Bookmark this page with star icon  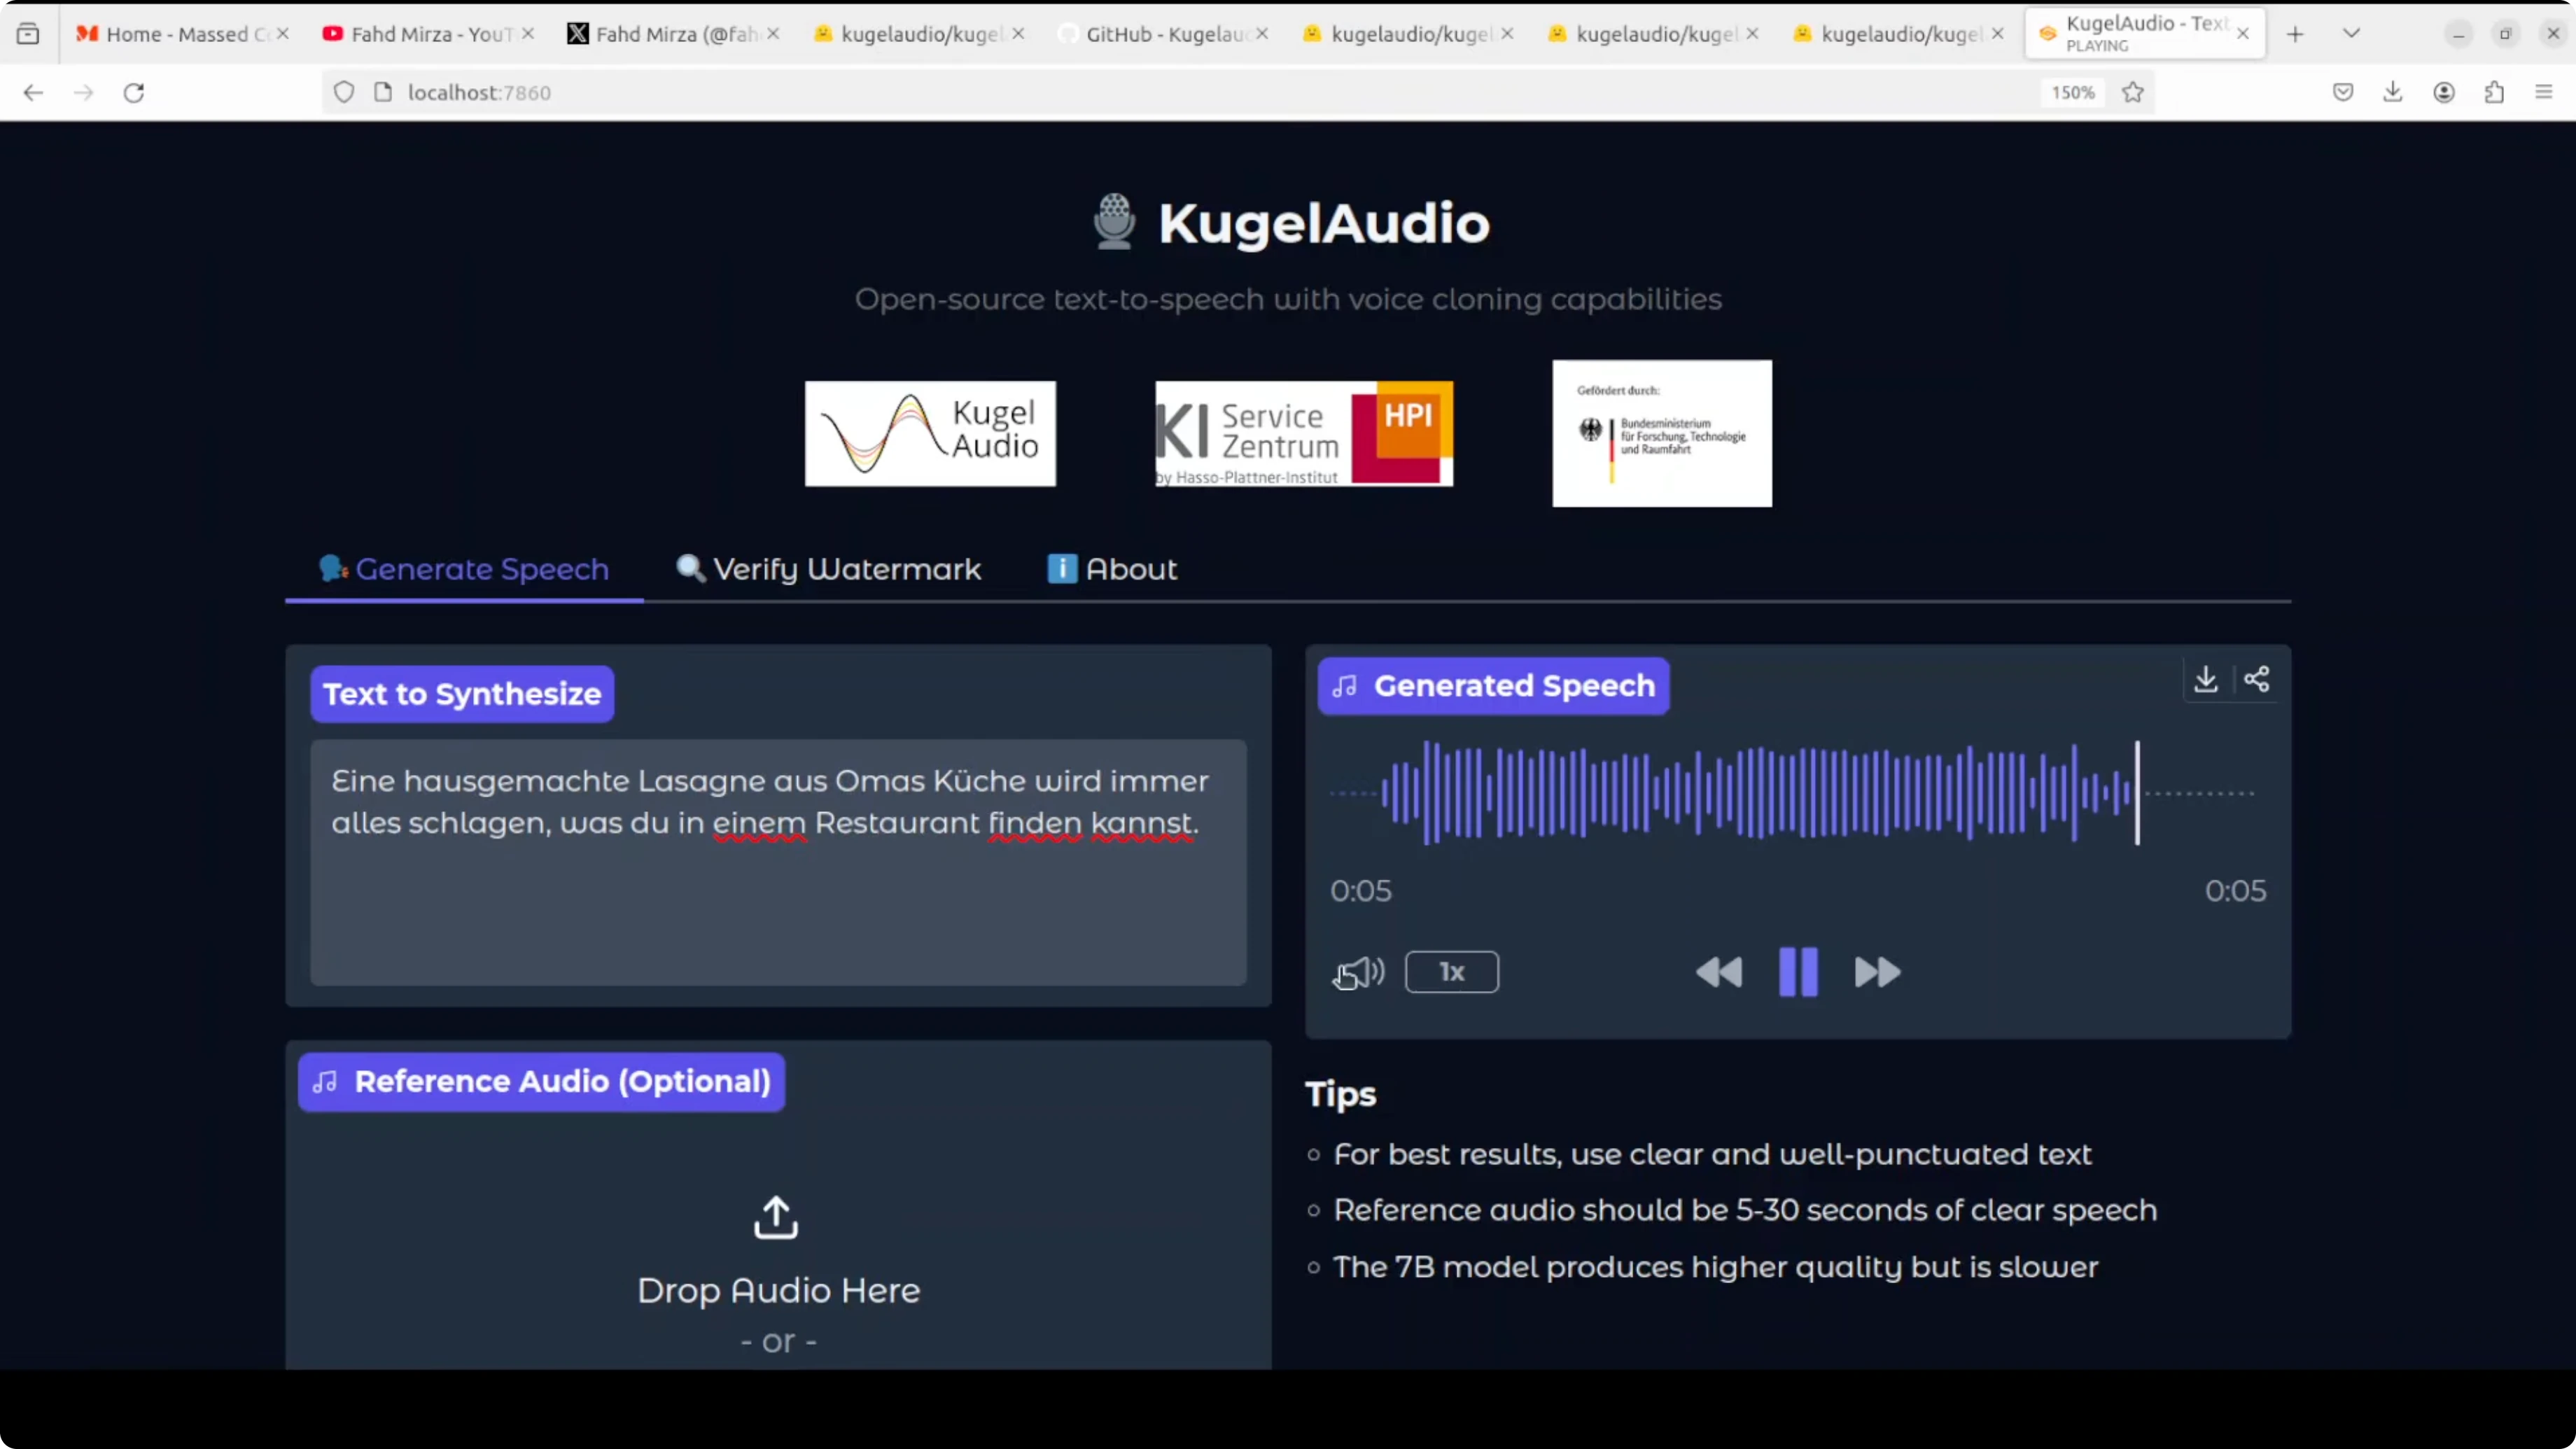point(2133,93)
